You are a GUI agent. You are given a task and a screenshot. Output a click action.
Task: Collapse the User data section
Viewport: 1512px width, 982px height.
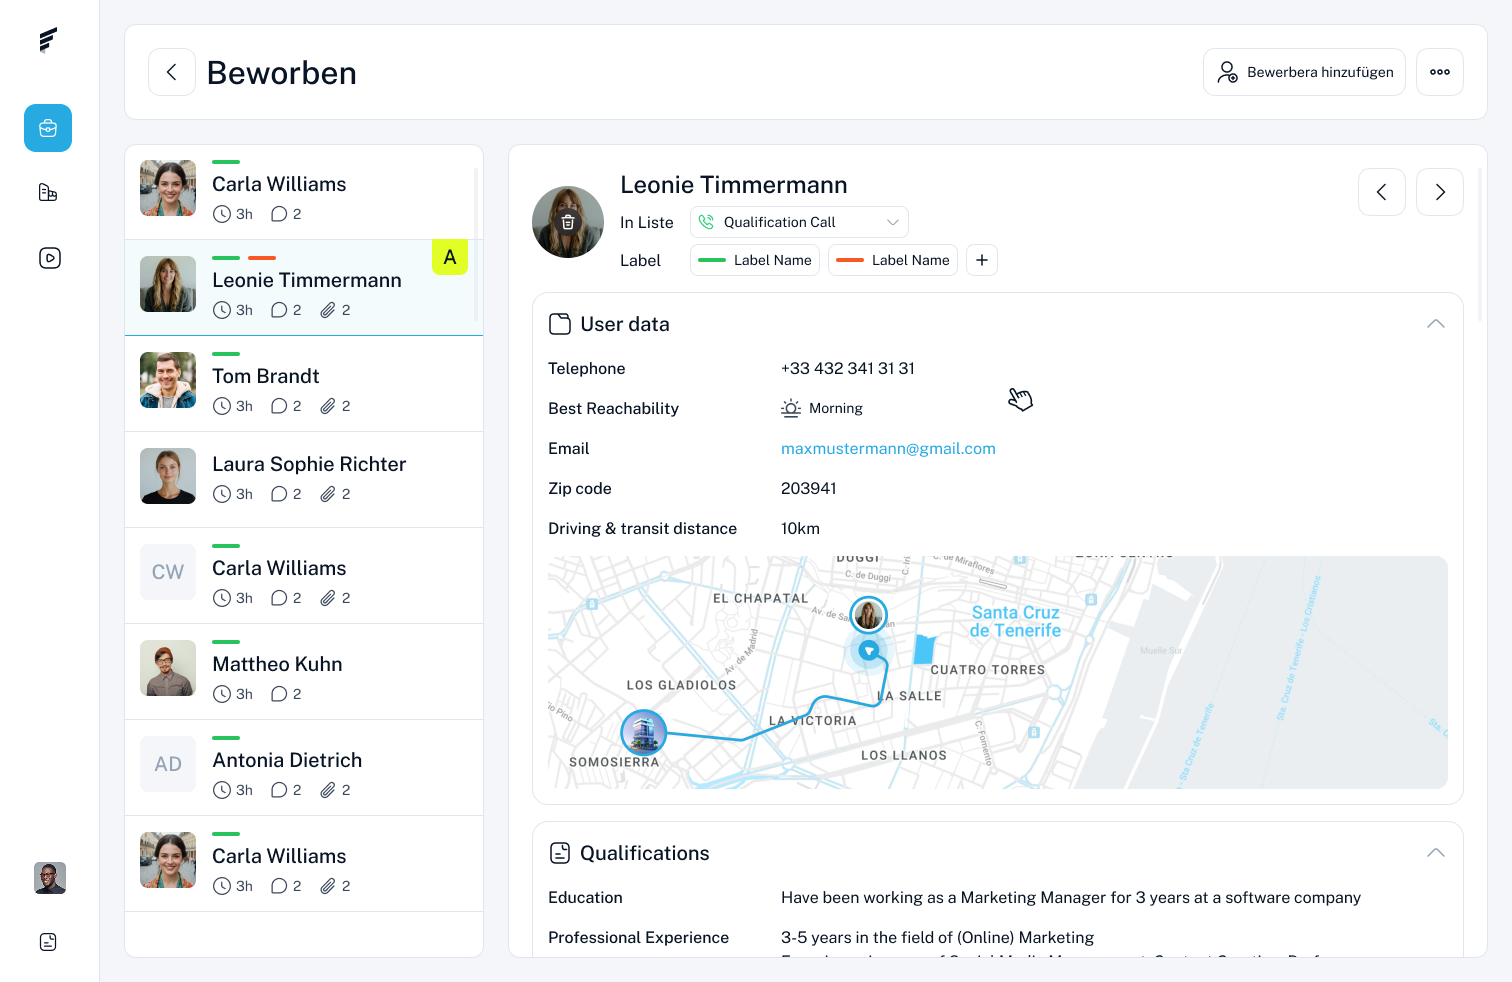pyautogui.click(x=1436, y=324)
